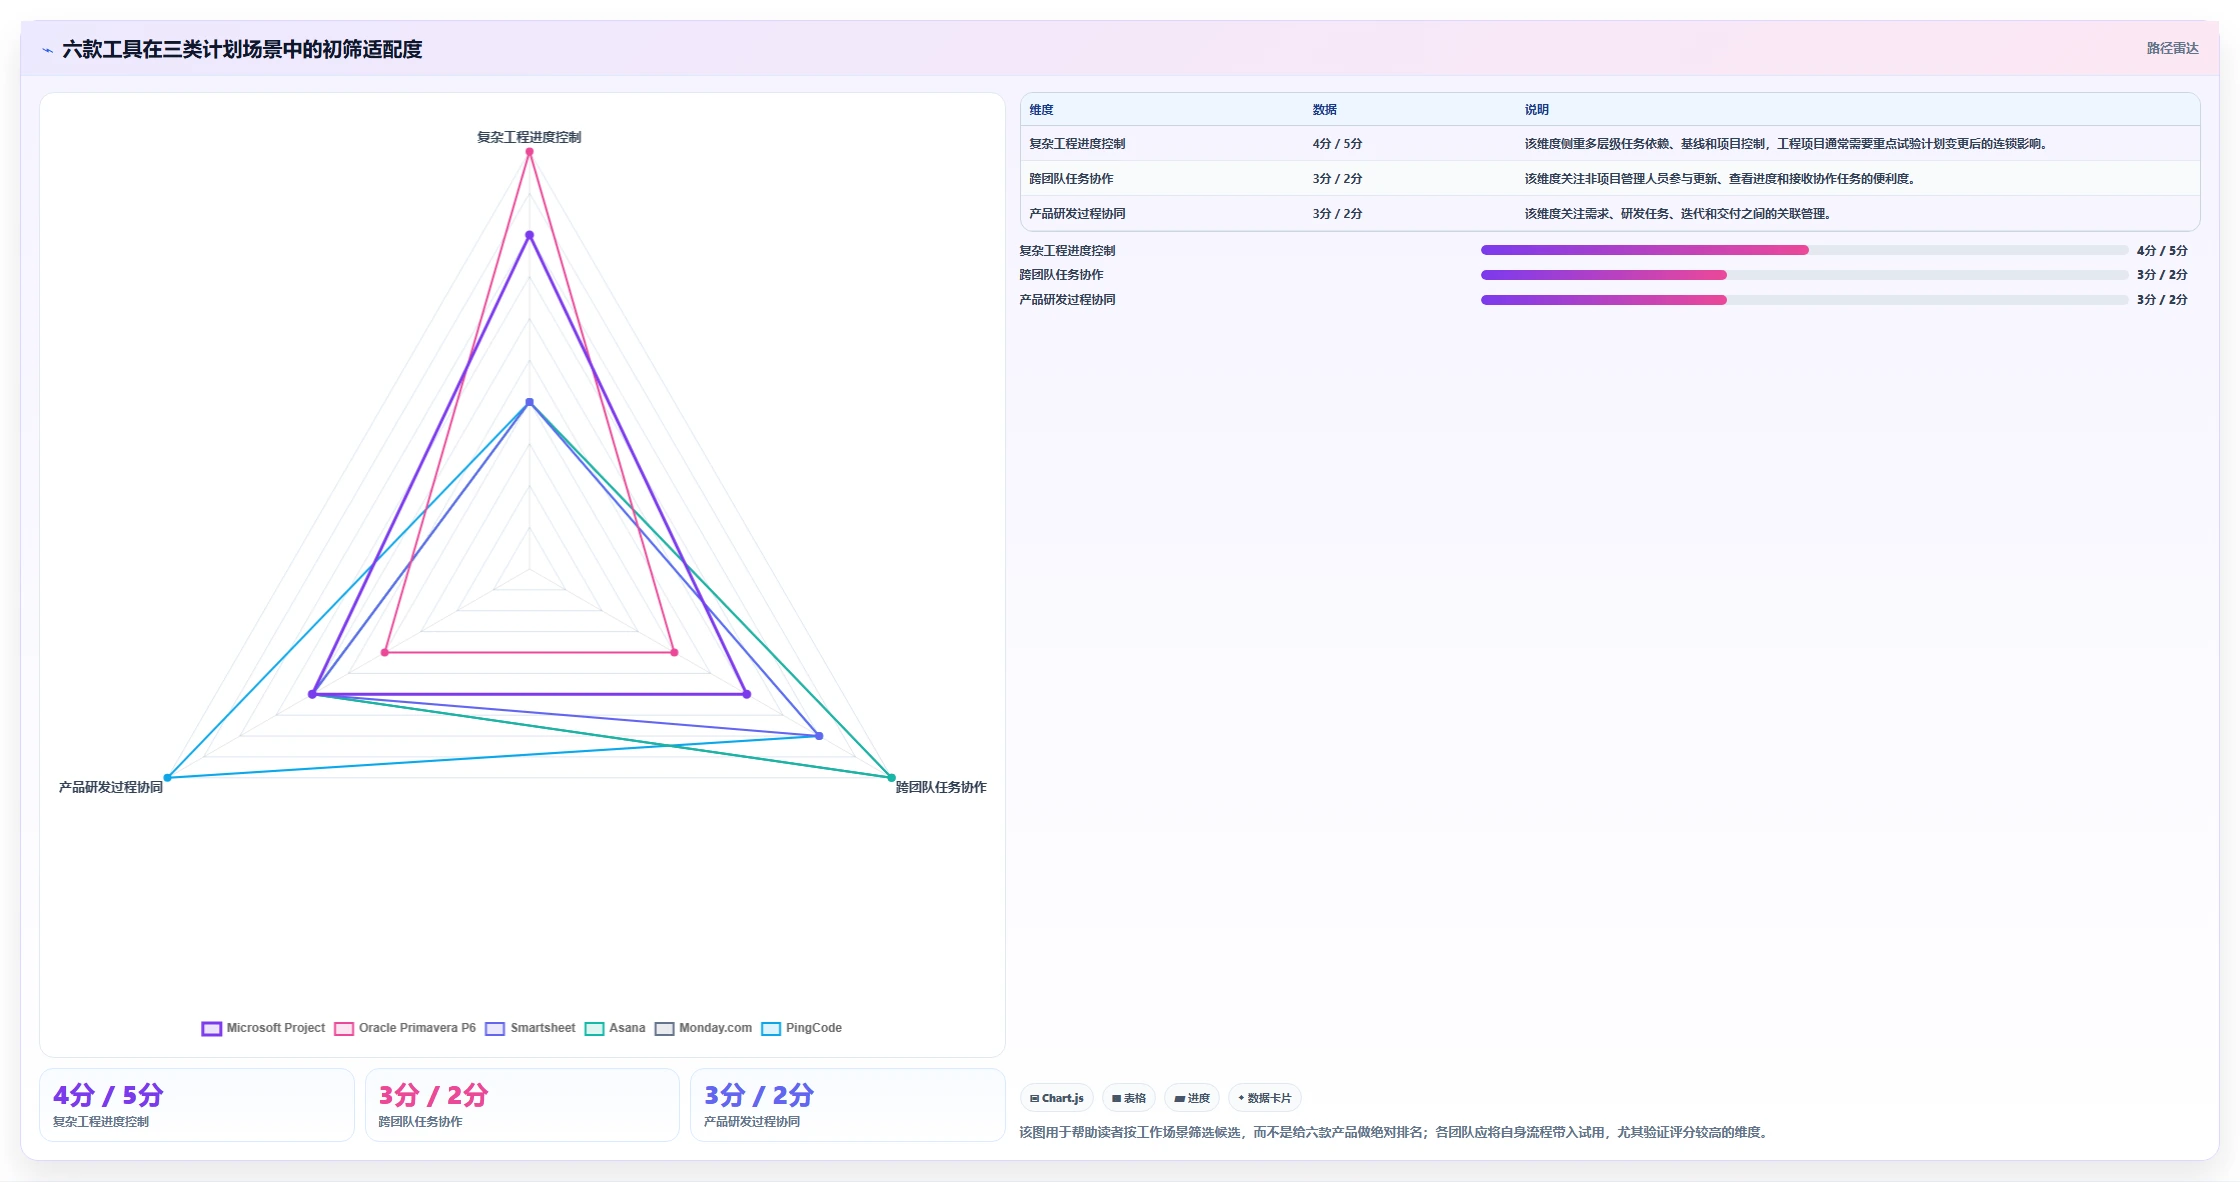The width and height of the screenshot is (2240, 1182).
Task: Toggle PingCode legend entry
Action: pyautogui.click(x=802, y=1028)
